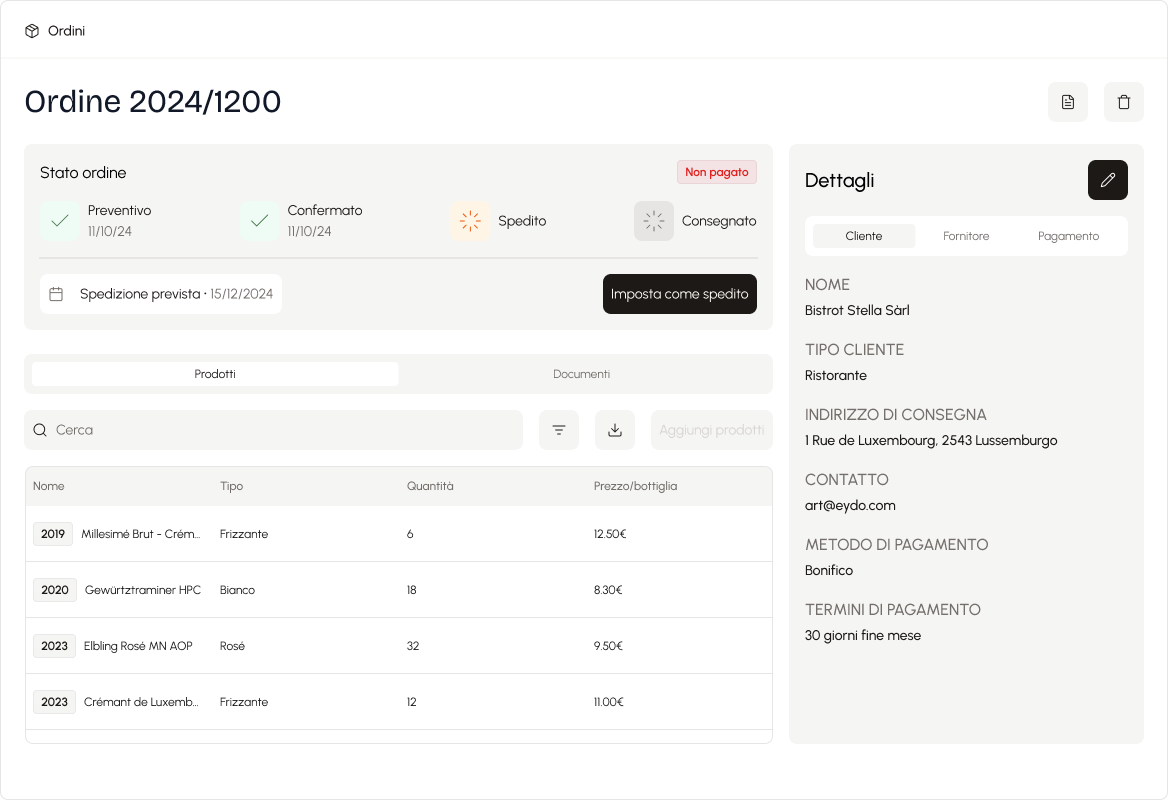Open the Spedizione prevista date picker
This screenshot has height=800, width=1168.
tap(161, 294)
